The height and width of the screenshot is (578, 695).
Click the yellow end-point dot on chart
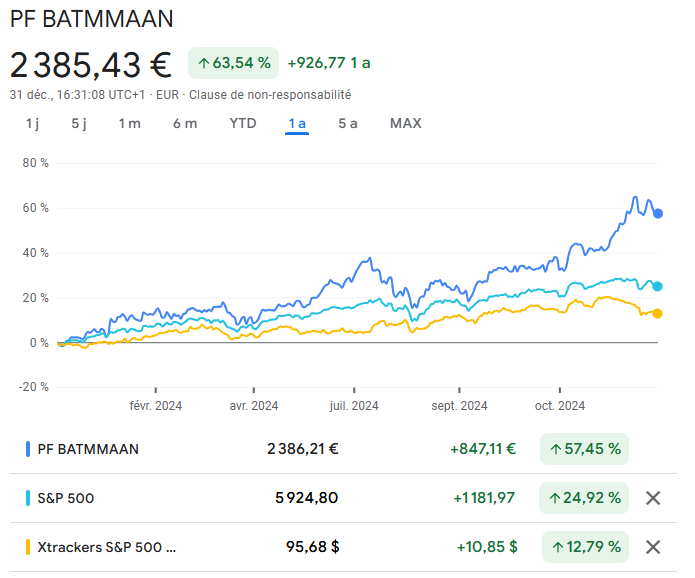tap(657, 313)
